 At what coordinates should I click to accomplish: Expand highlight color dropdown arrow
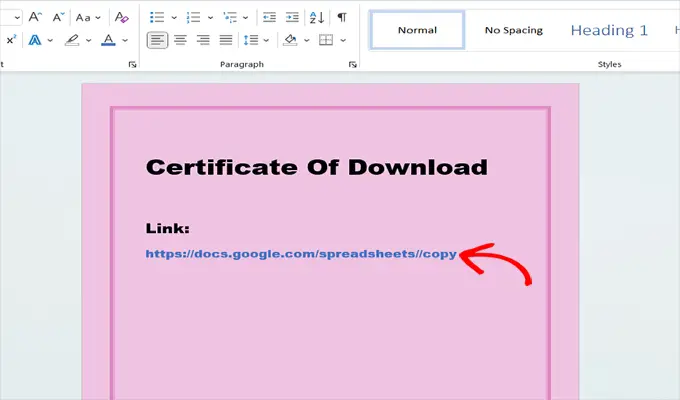pos(88,40)
